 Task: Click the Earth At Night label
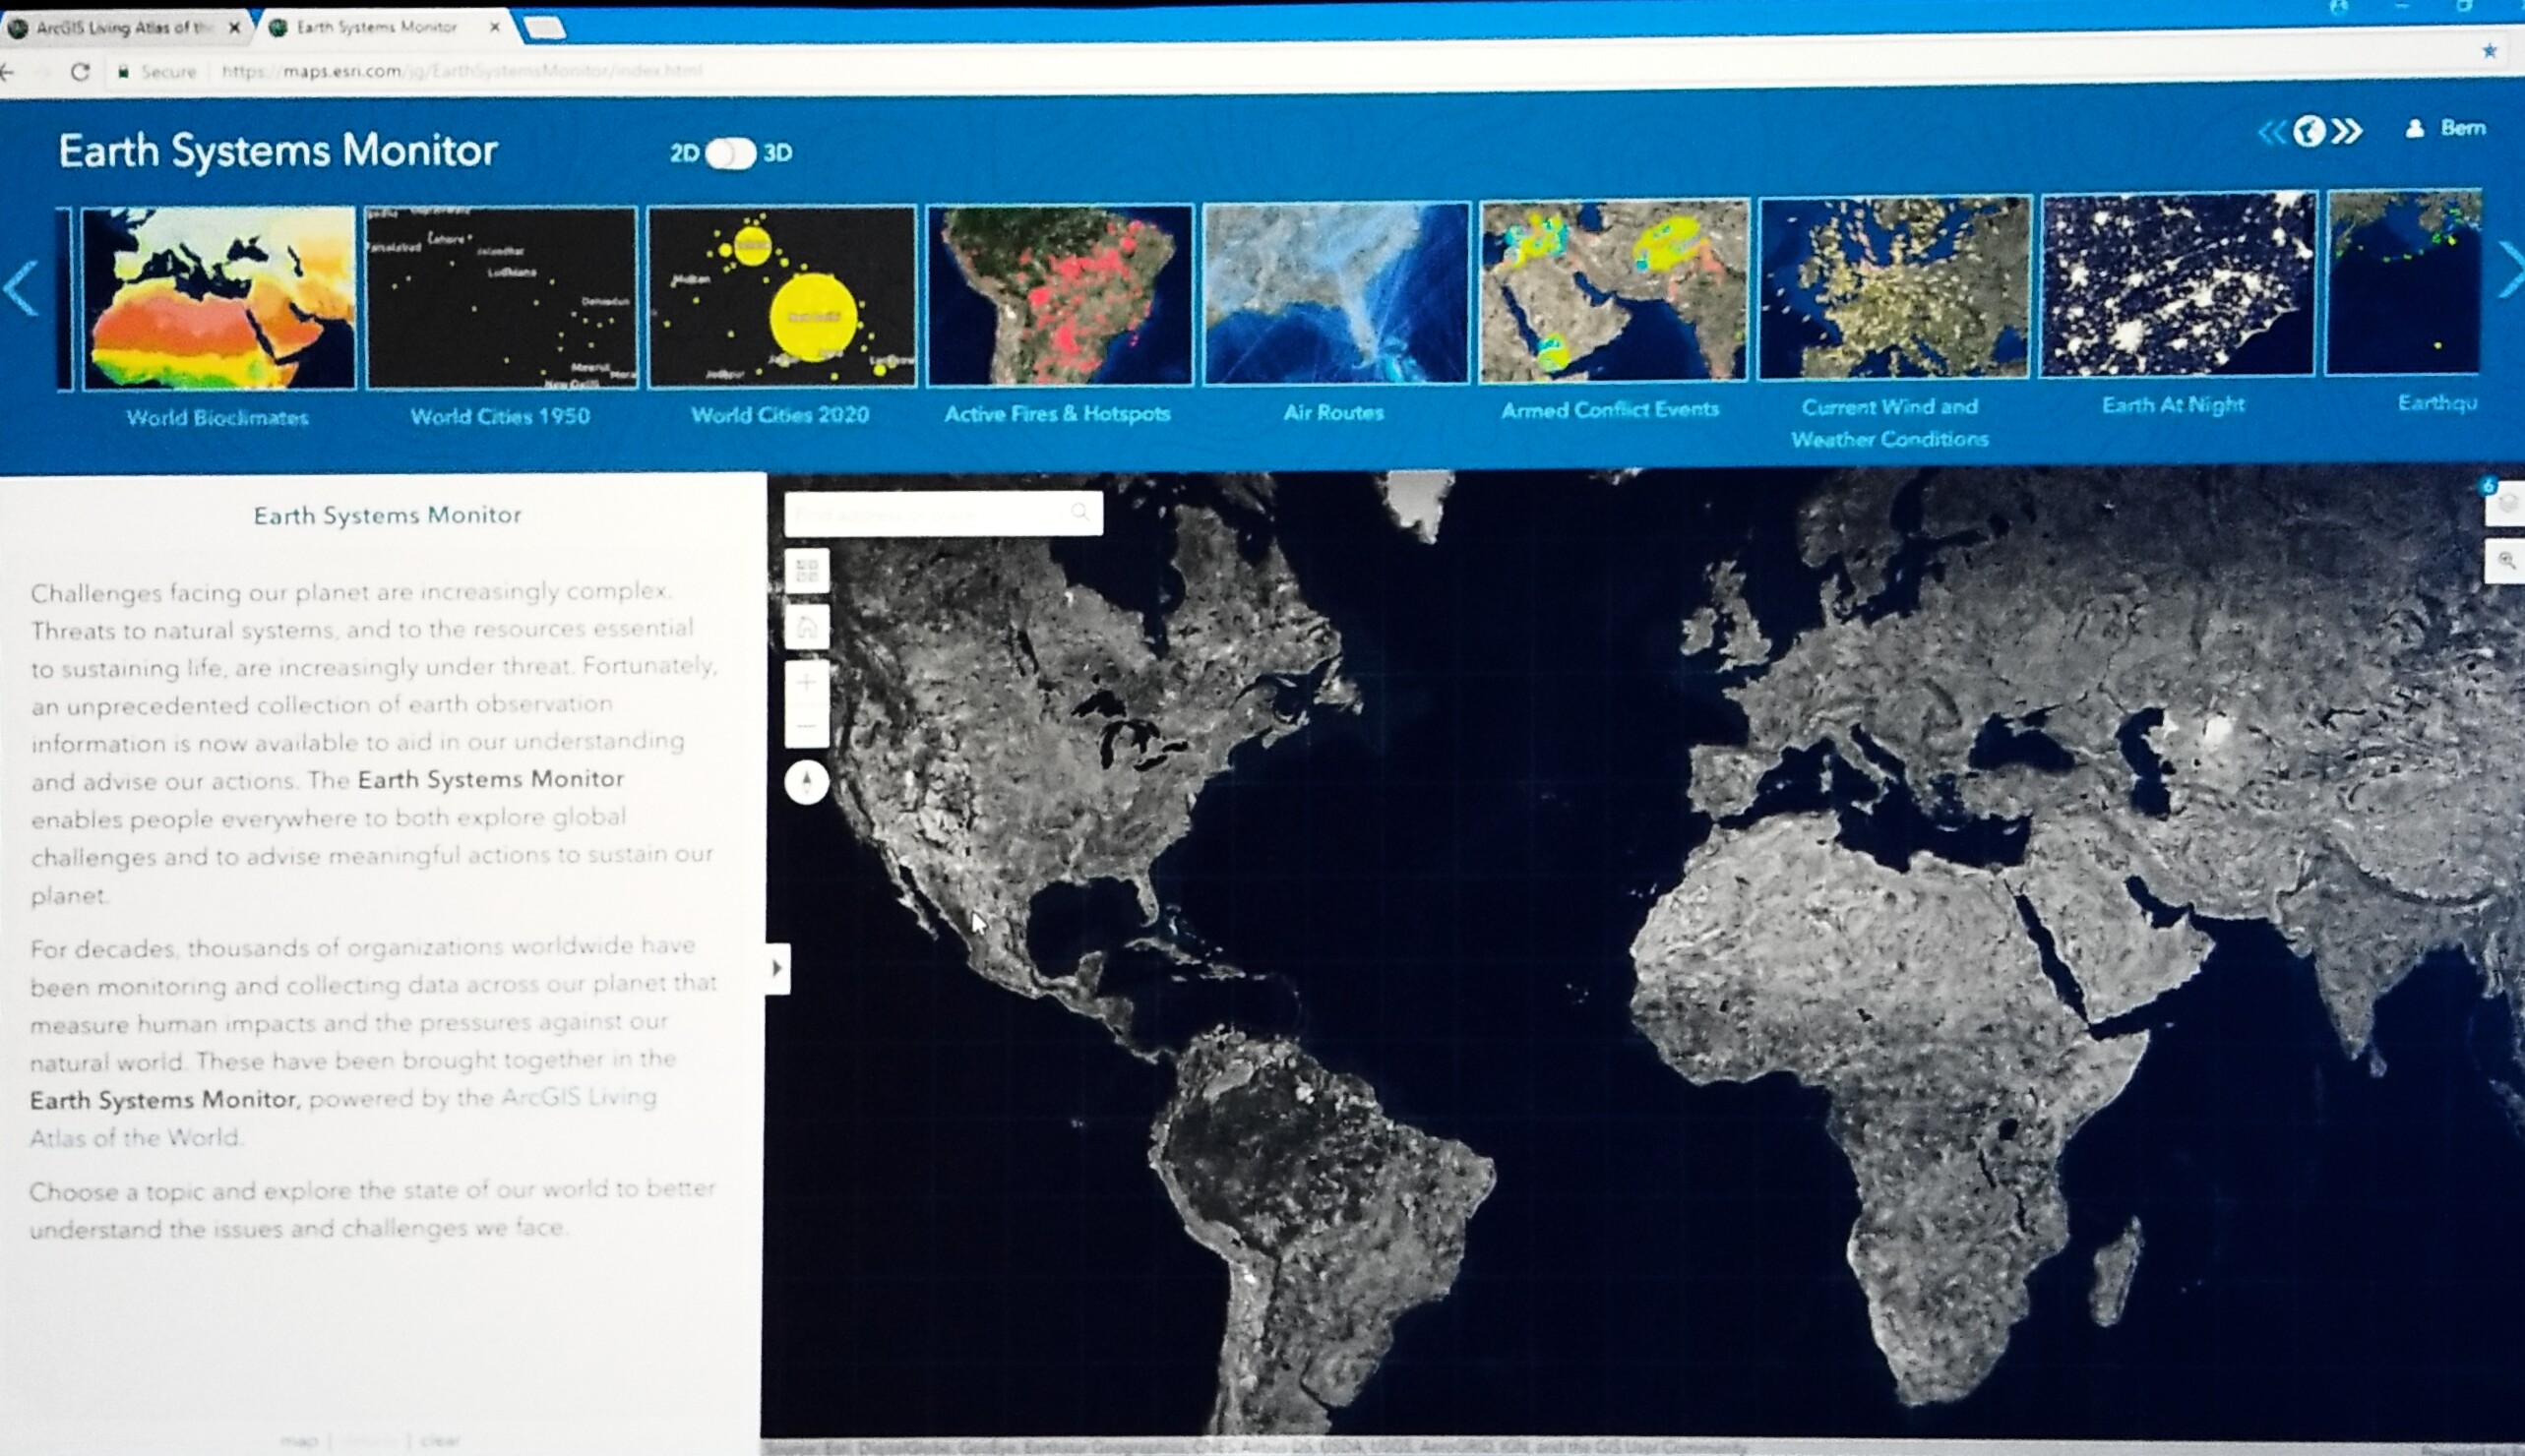click(2173, 405)
